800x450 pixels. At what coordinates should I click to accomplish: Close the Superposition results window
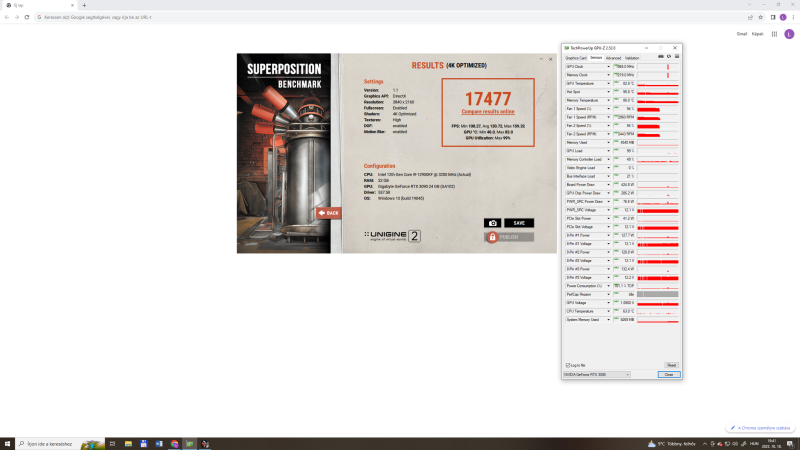tap(551, 59)
